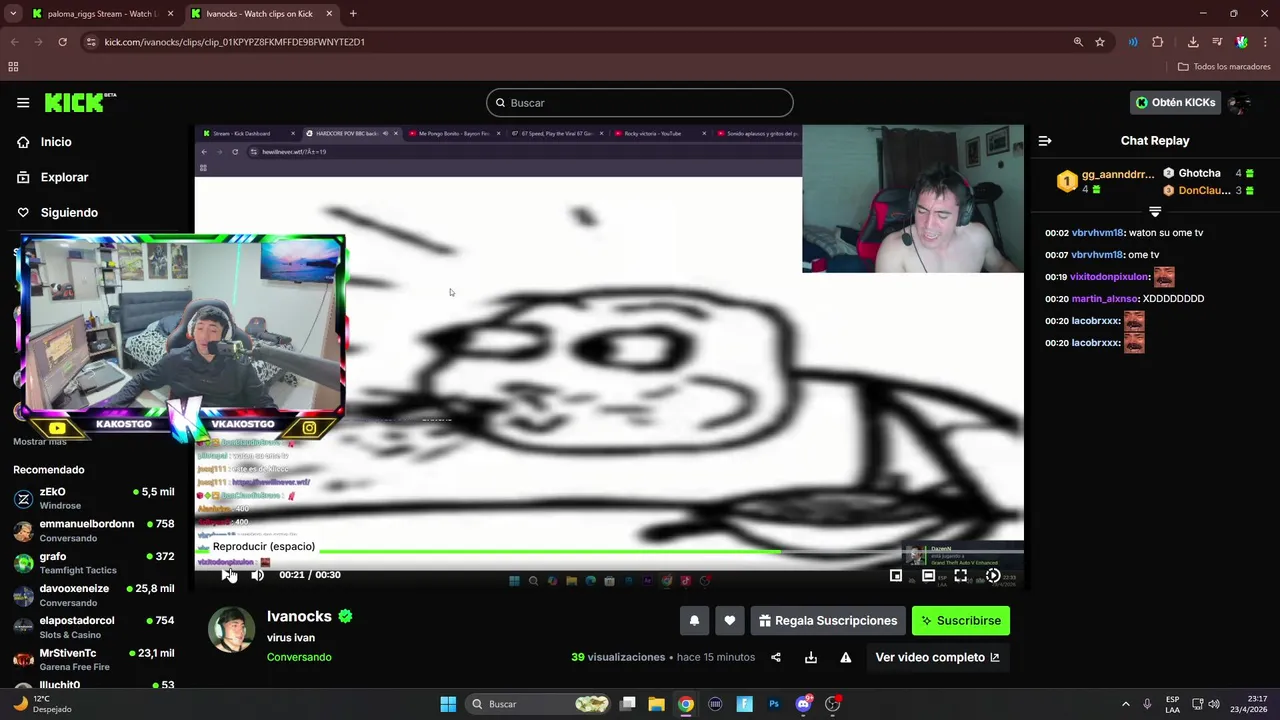
Task: Open Photoshop from the taskbar
Action: [x=774, y=704]
